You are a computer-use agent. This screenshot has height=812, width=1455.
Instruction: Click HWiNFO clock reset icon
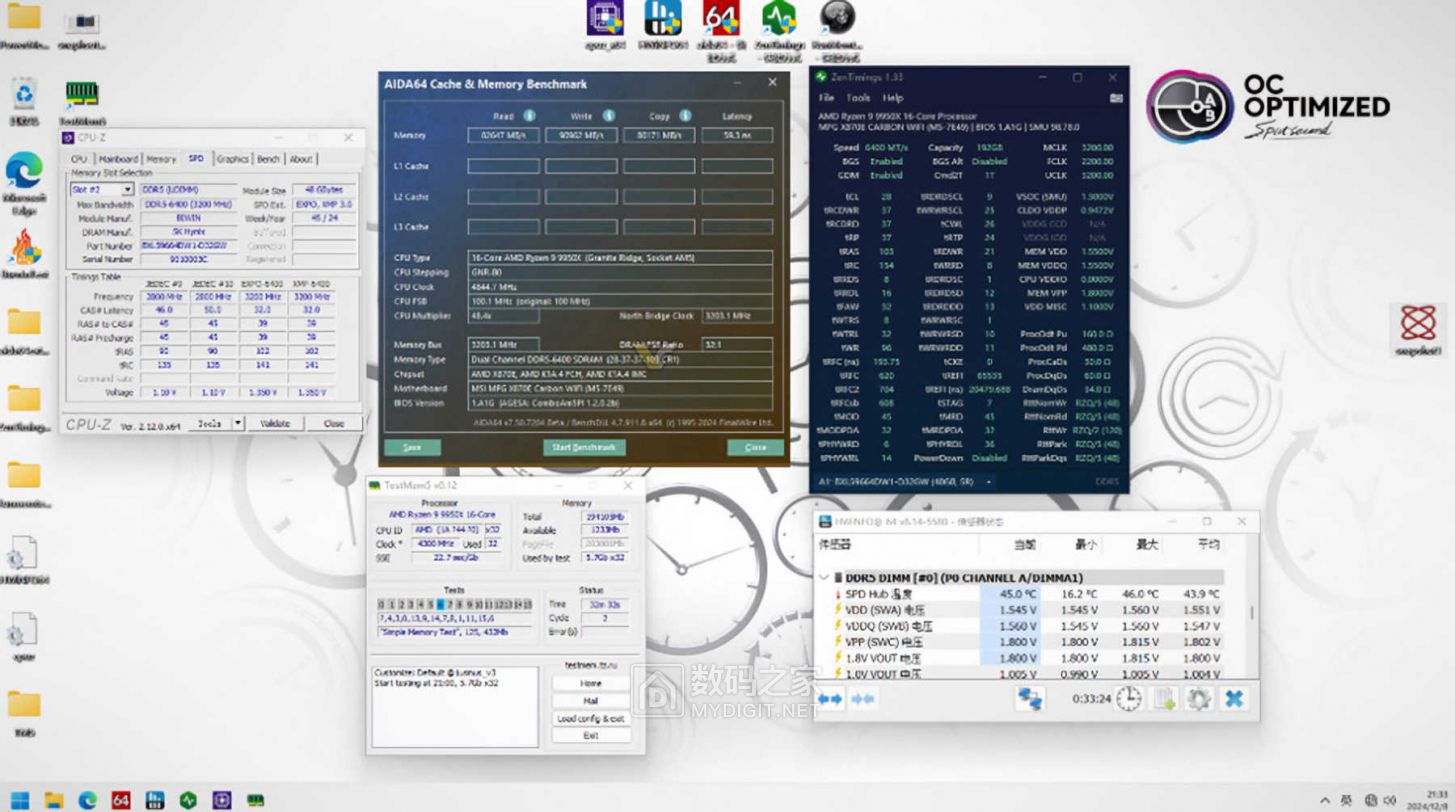[1128, 698]
